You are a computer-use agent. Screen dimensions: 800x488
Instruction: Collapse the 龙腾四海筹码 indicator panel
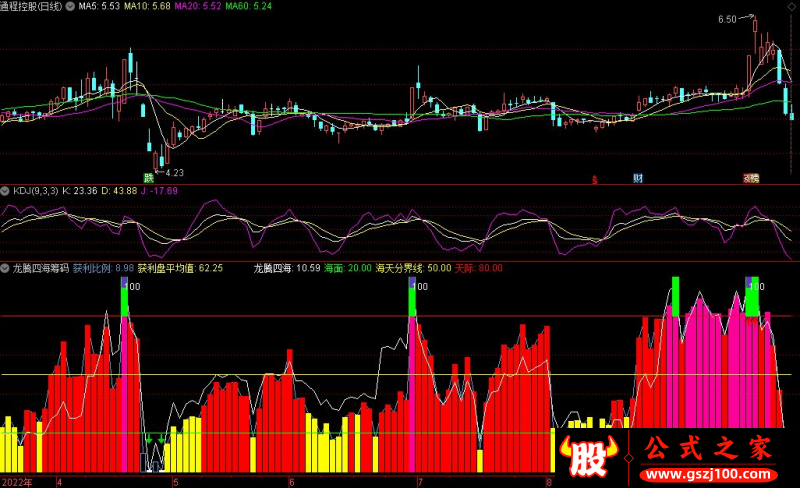click(x=5, y=268)
